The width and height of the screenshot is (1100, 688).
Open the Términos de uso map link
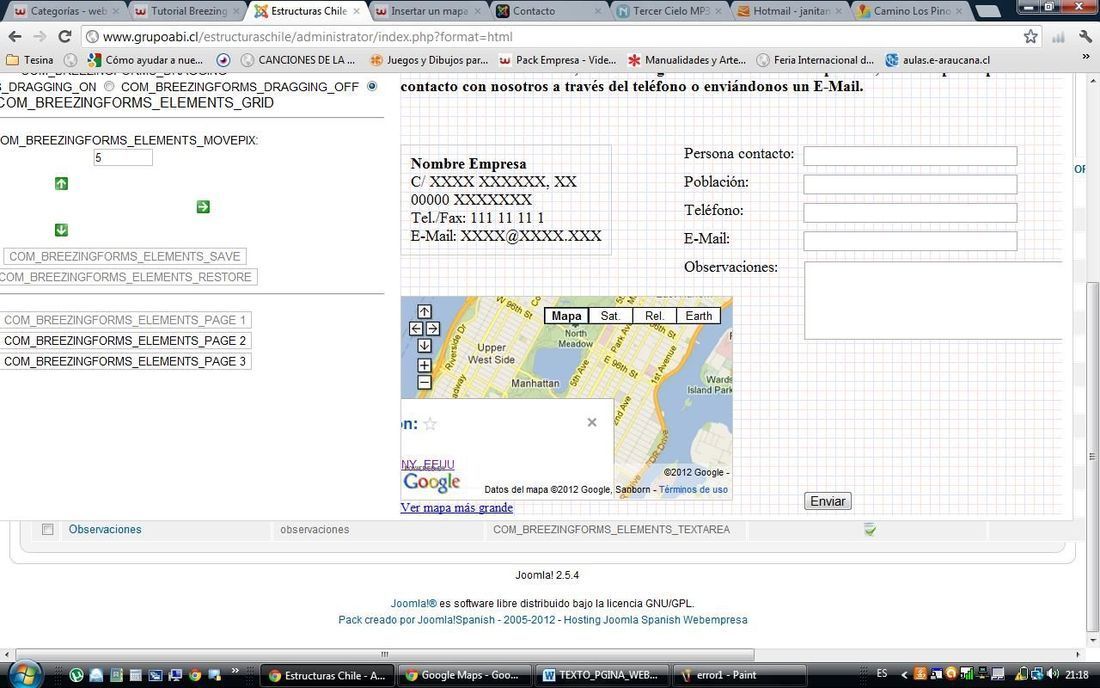click(693, 490)
